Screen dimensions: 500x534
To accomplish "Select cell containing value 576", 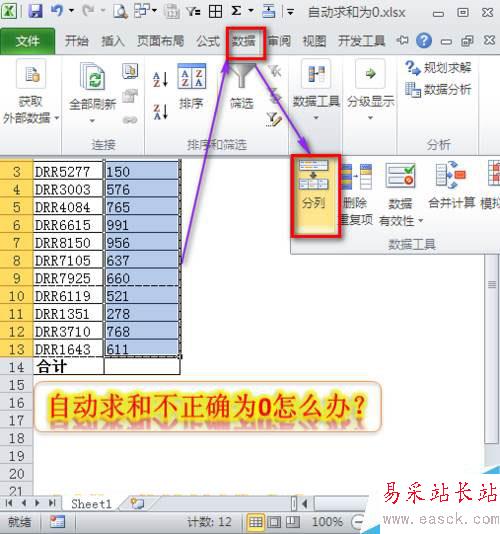I will pyautogui.click(x=142, y=189).
